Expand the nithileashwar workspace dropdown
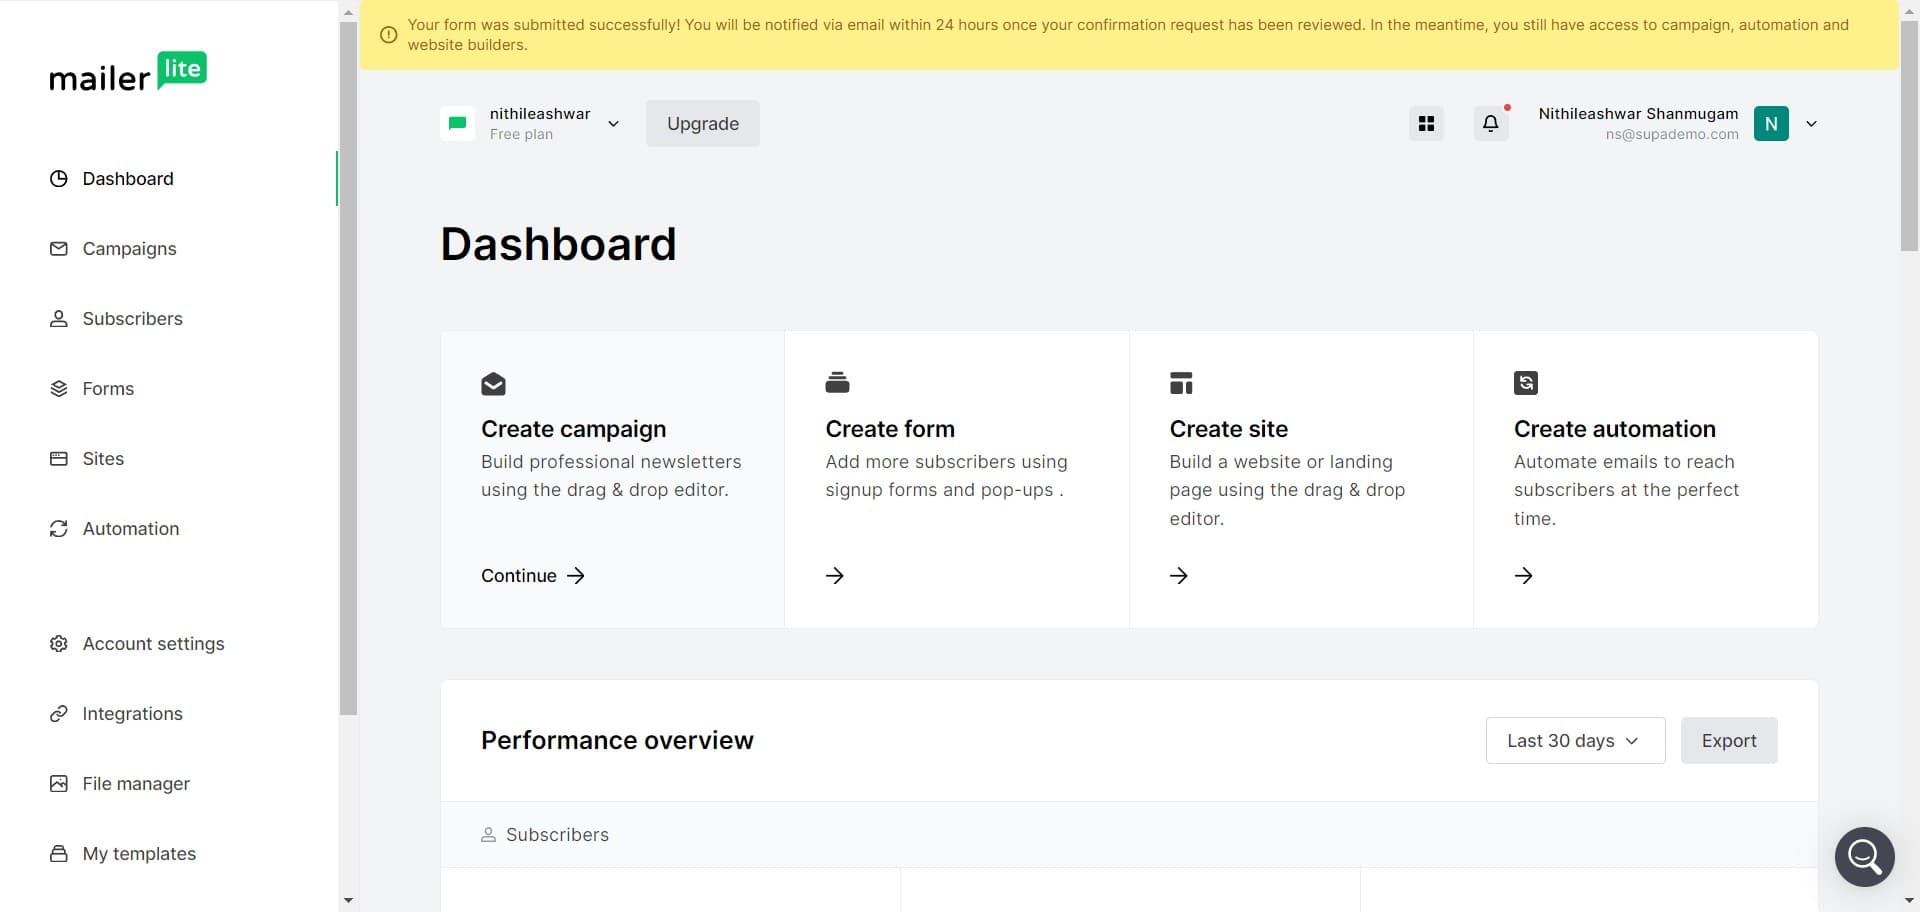Screen dimensions: 1920x912 click(614, 123)
